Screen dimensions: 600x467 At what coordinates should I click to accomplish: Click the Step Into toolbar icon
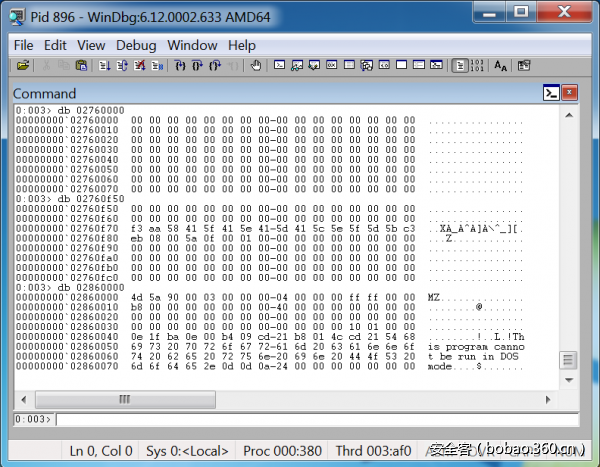(180, 66)
